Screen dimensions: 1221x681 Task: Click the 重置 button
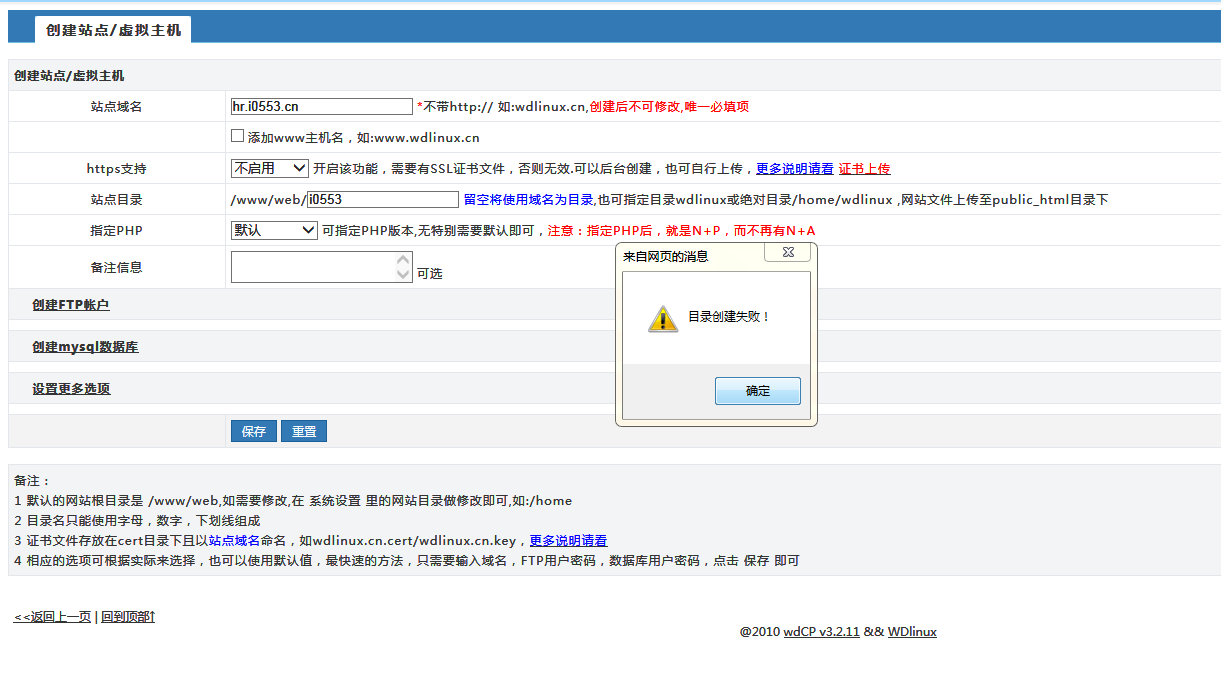[304, 431]
